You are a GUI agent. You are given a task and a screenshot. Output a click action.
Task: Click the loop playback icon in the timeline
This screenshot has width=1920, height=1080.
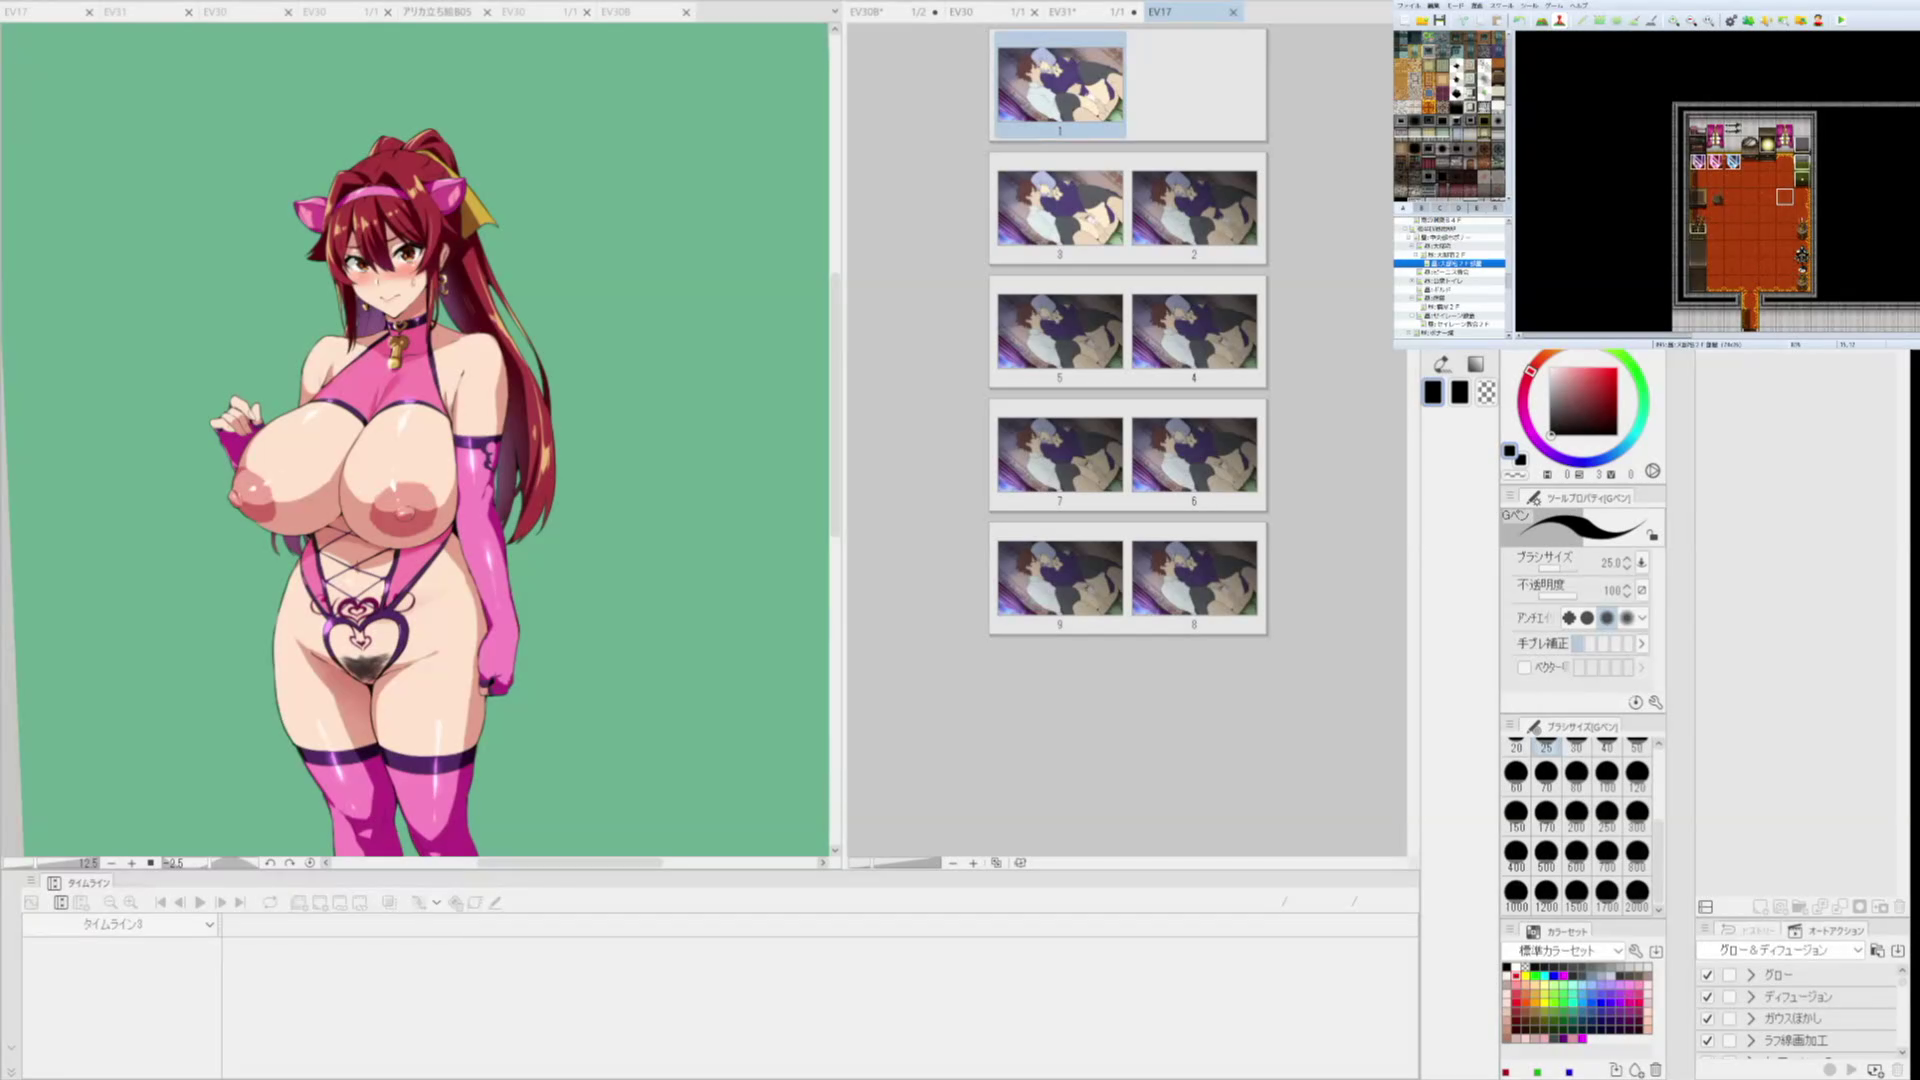coord(270,902)
